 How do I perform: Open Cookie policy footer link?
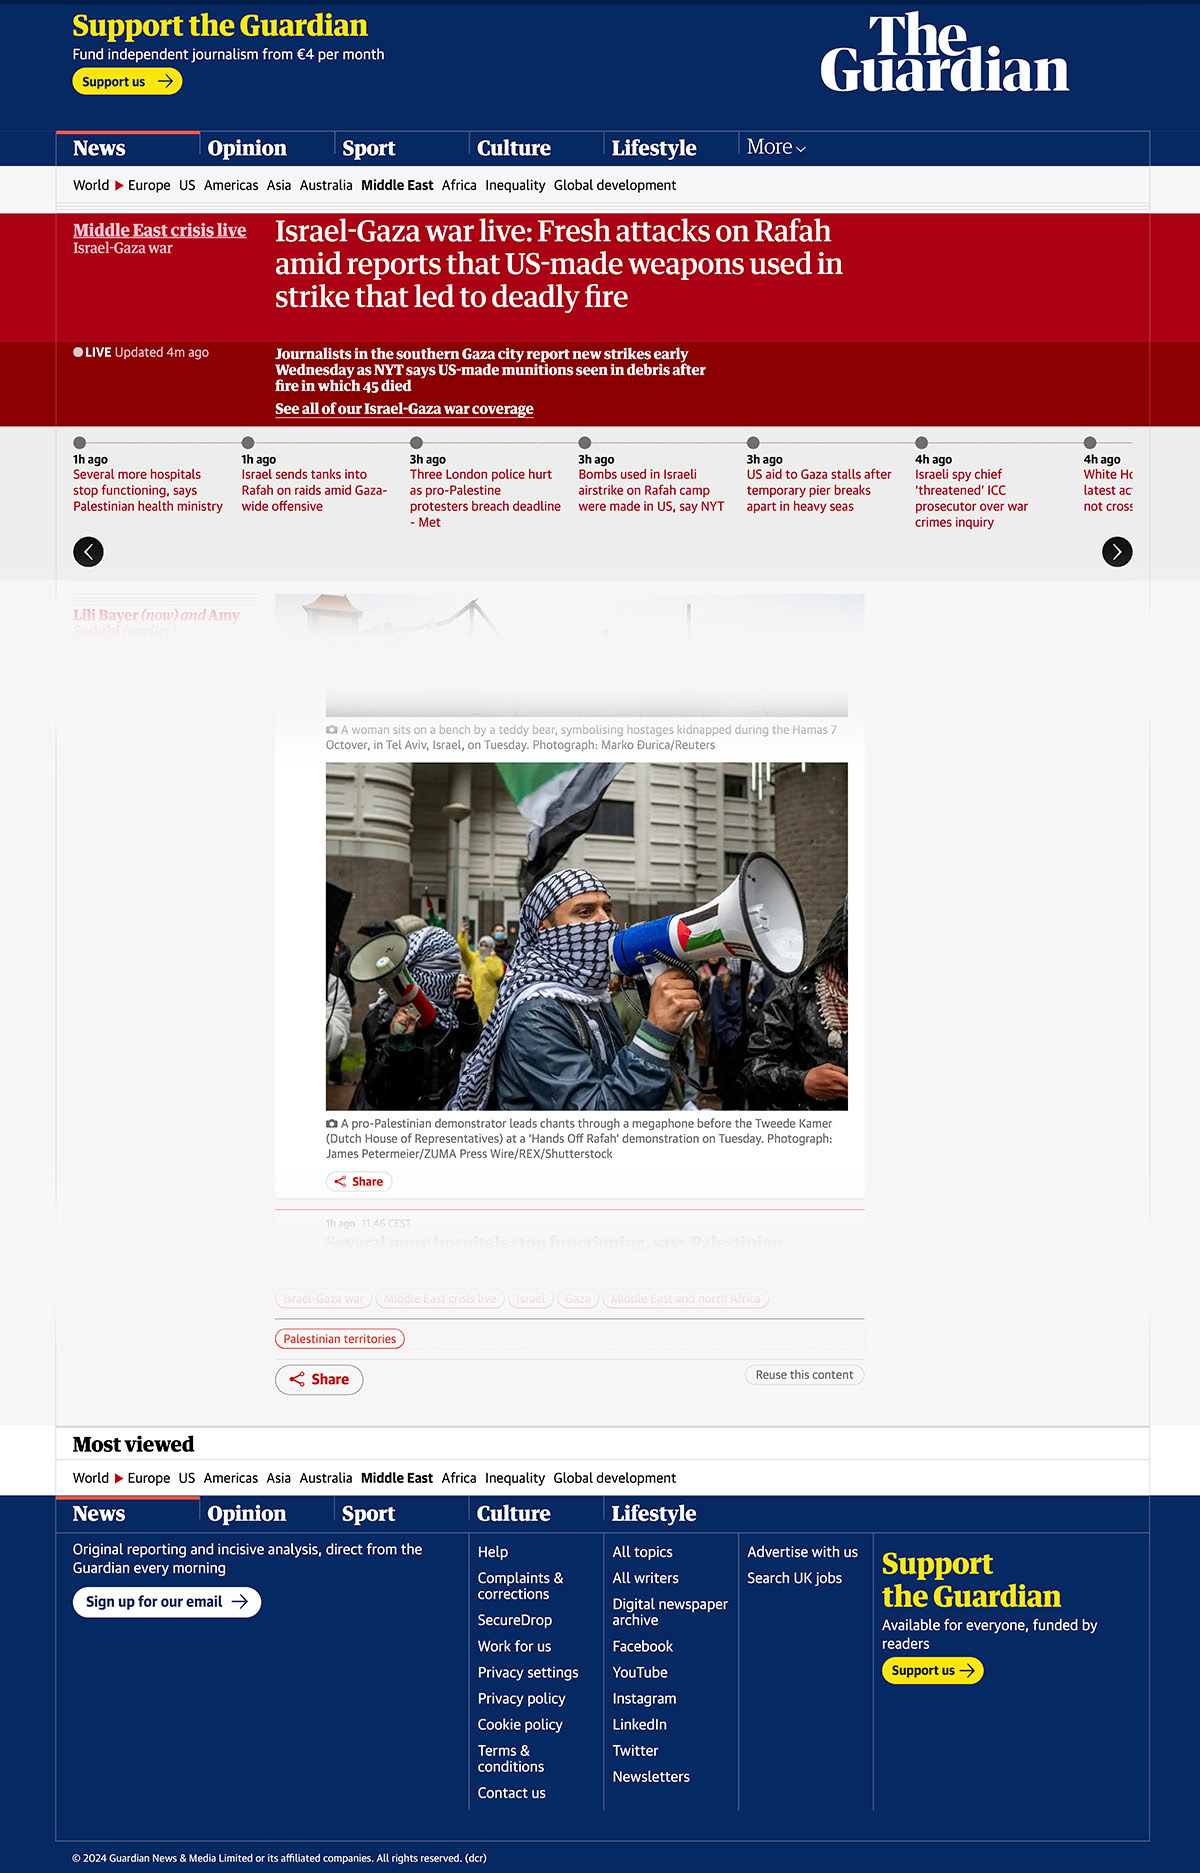[x=520, y=1724]
